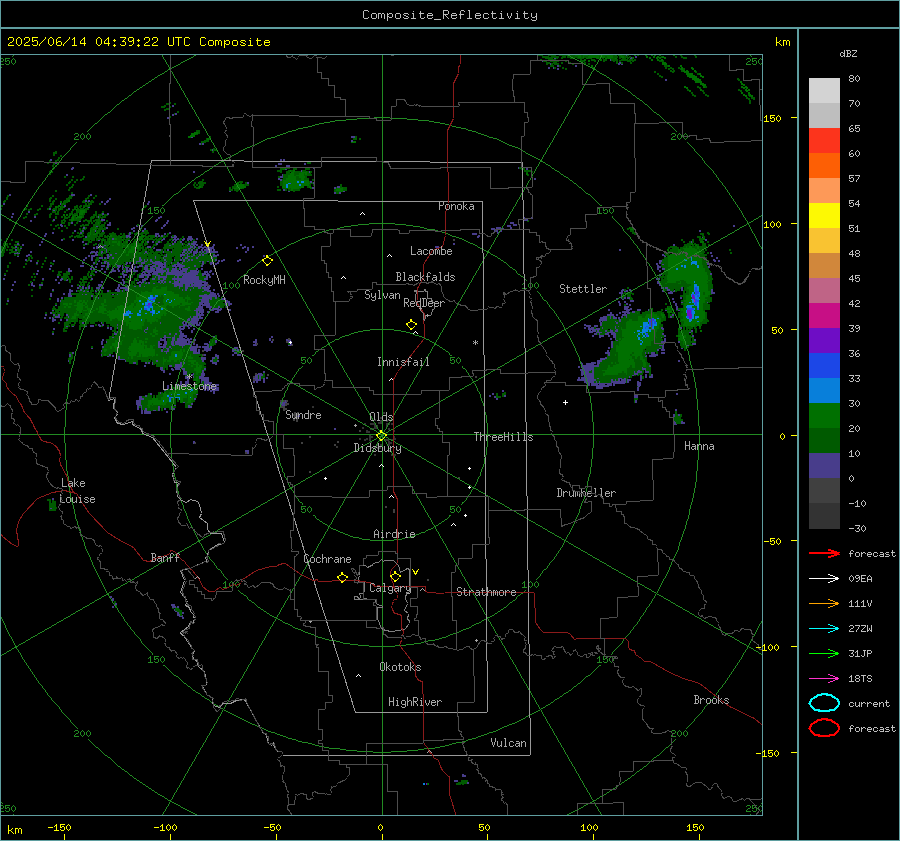Click the Strathmore city label
Image resolution: width=900 pixels, height=841 pixels.
(486, 592)
